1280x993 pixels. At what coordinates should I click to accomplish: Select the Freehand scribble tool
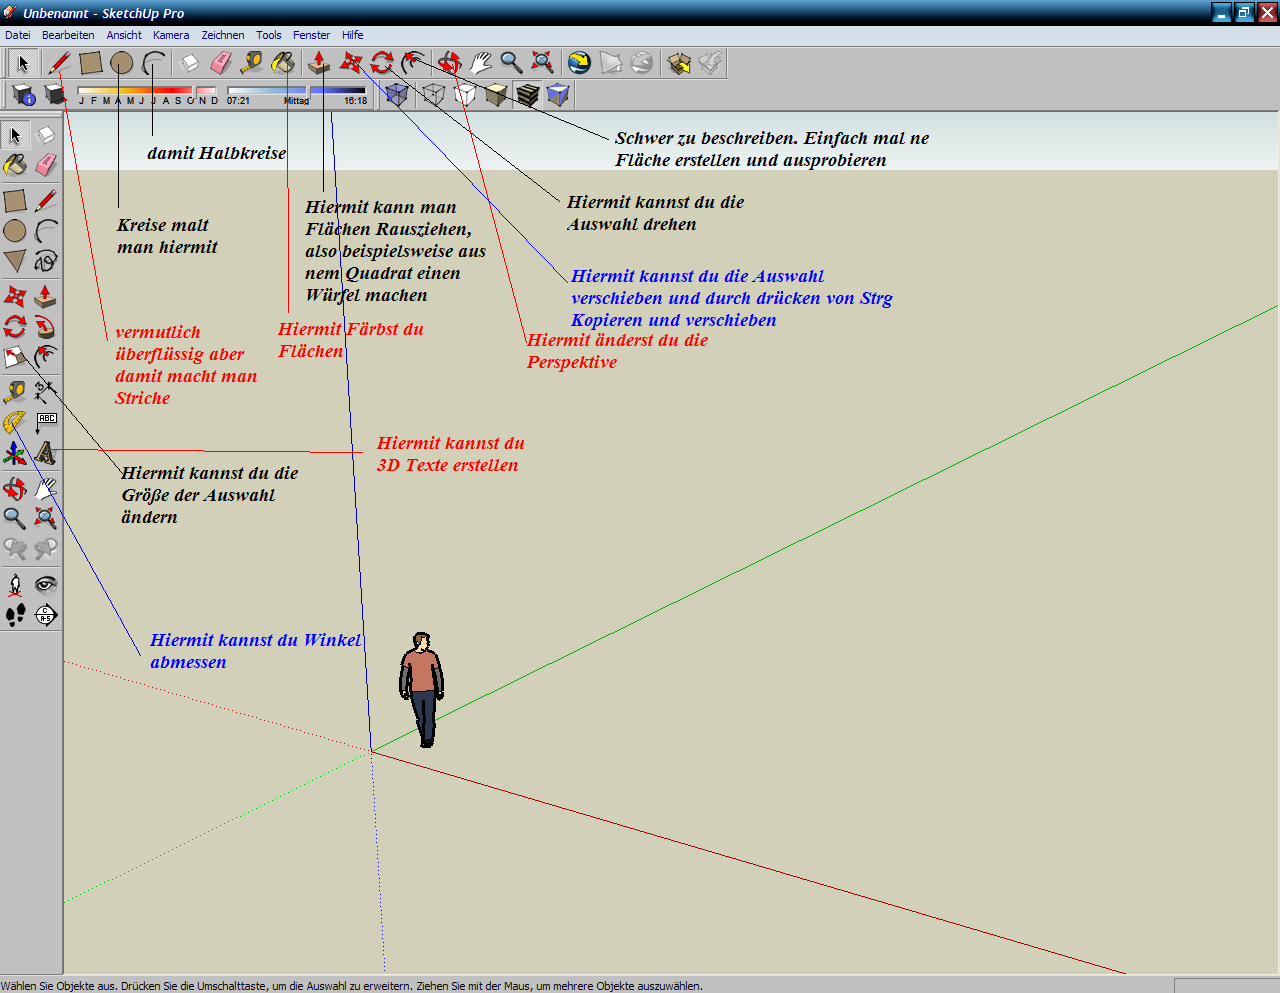[46, 262]
